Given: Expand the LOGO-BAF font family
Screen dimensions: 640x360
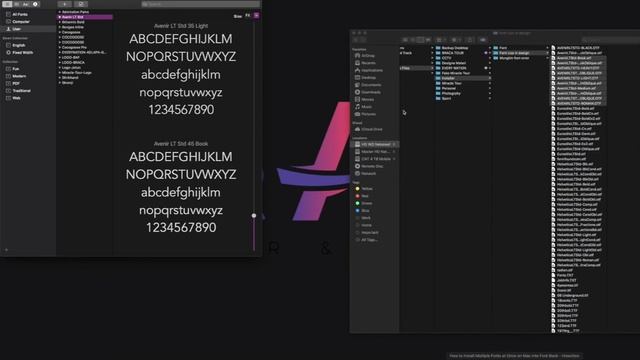Looking at the screenshot, I should coord(60,58).
